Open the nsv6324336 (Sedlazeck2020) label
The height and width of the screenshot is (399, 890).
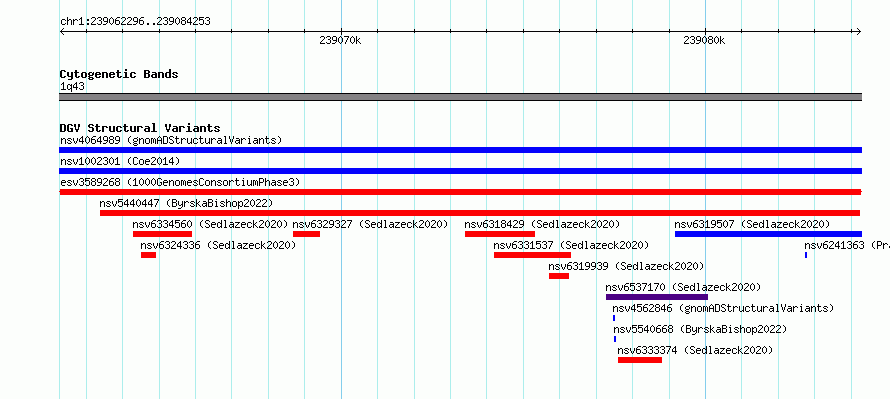219,245
